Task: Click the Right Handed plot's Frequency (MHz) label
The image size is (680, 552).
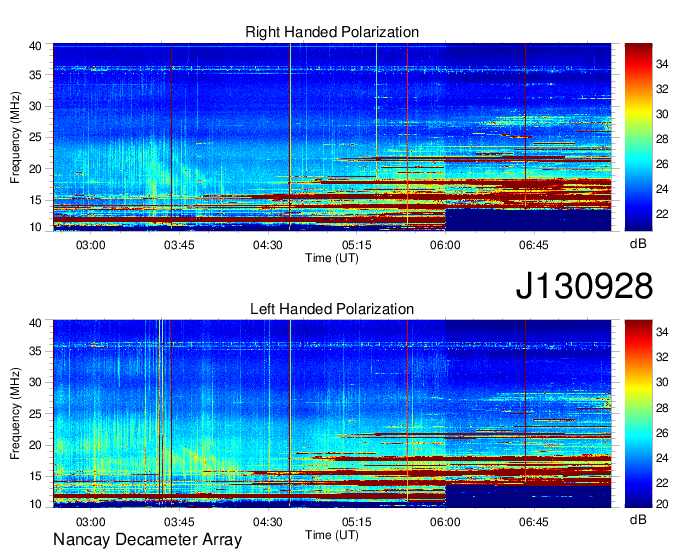Action: [x=15, y=137]
